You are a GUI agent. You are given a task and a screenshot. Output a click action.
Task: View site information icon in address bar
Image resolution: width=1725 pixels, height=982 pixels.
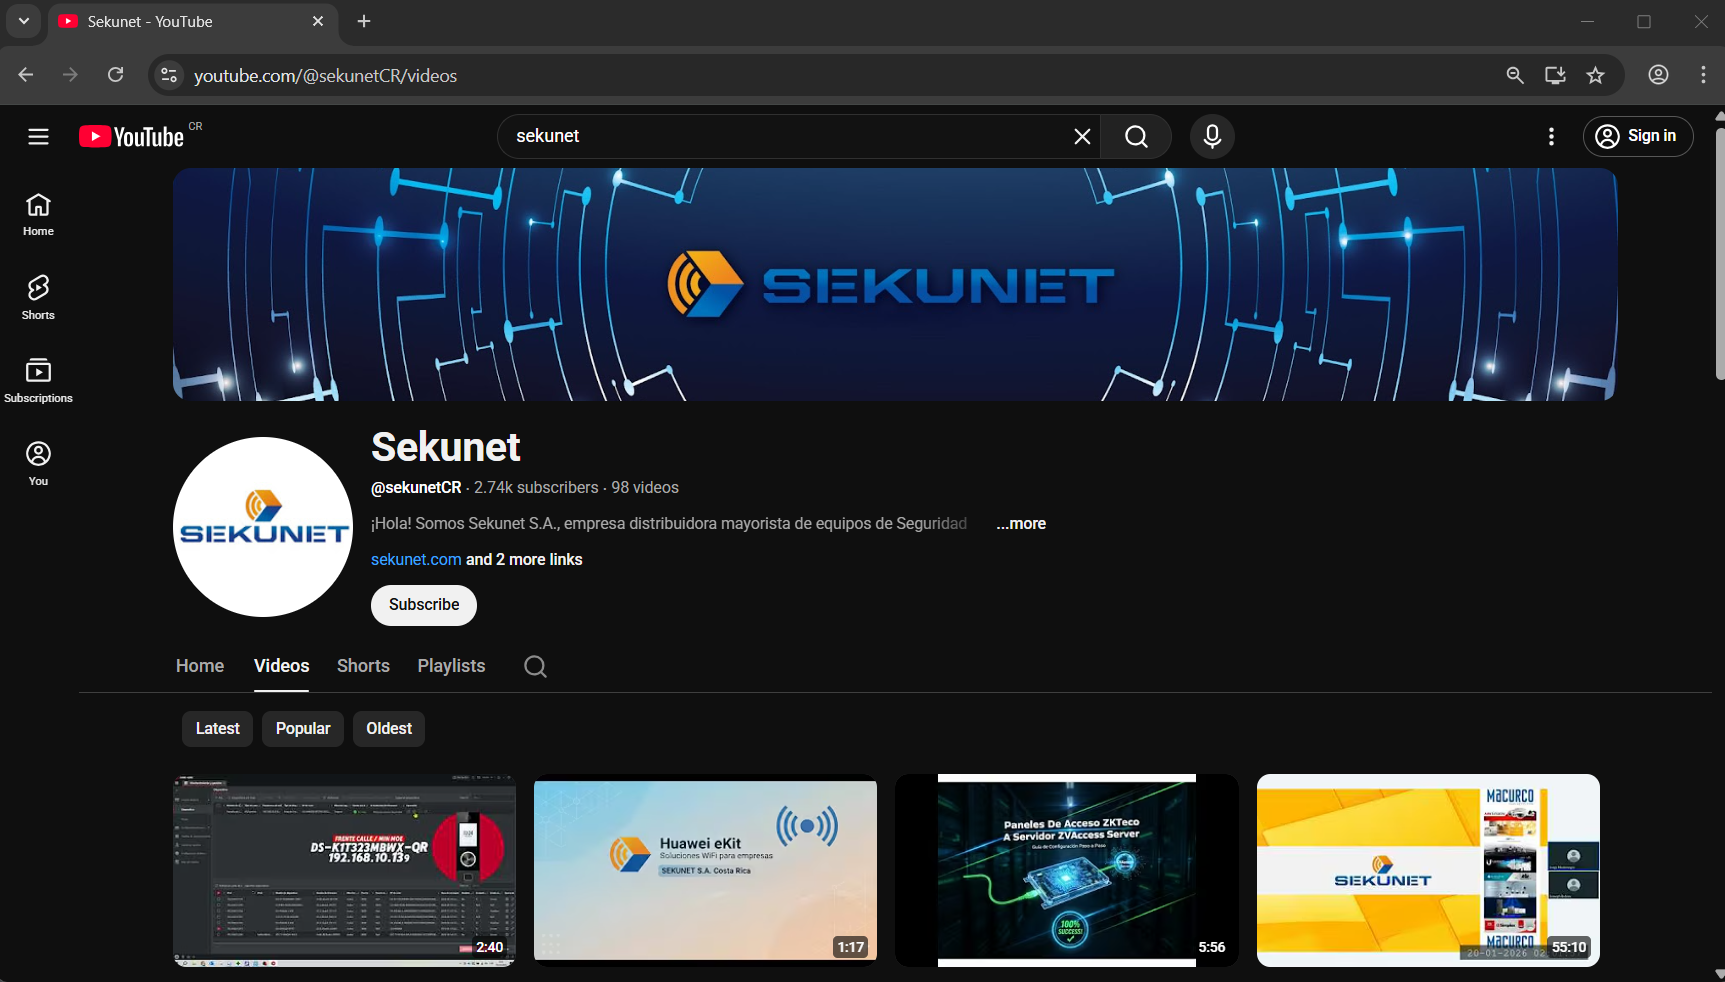point(170,75)
